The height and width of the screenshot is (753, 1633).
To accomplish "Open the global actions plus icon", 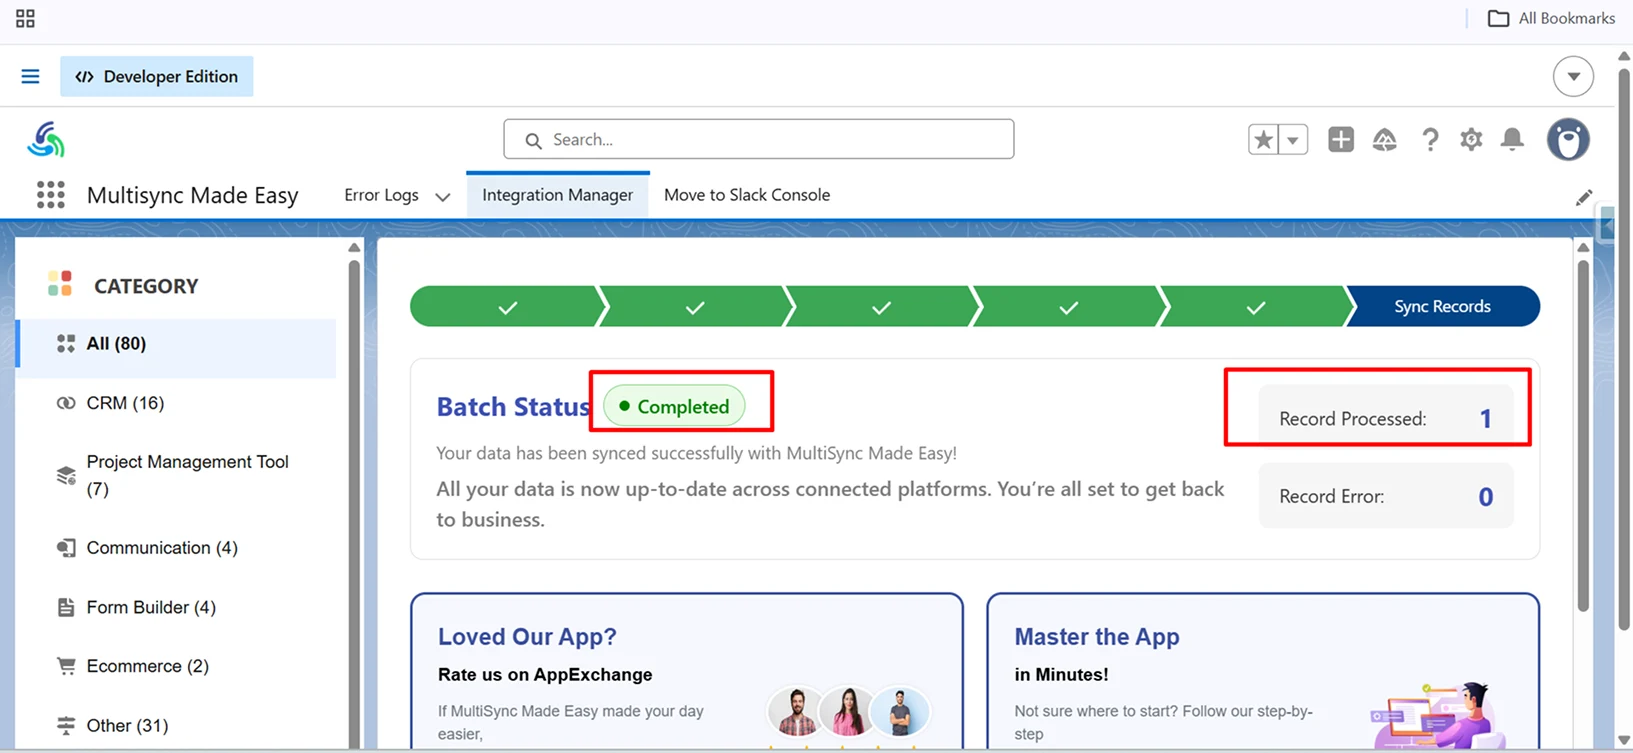I will click(1341, 139).
